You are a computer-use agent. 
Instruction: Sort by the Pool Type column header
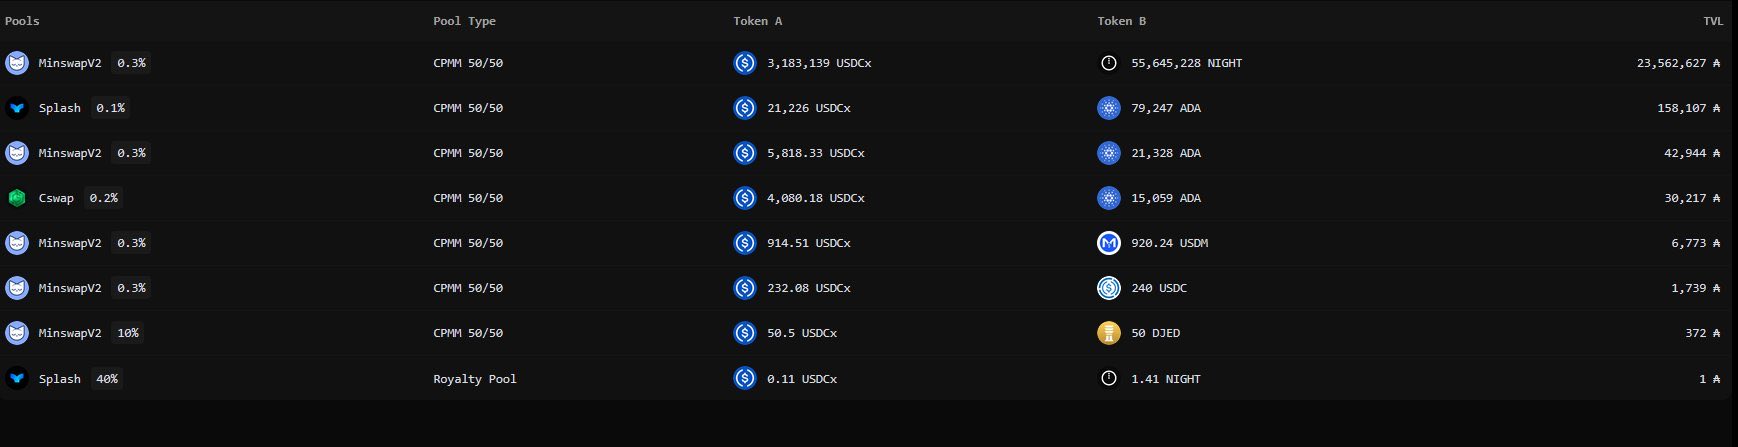point(464,21)
